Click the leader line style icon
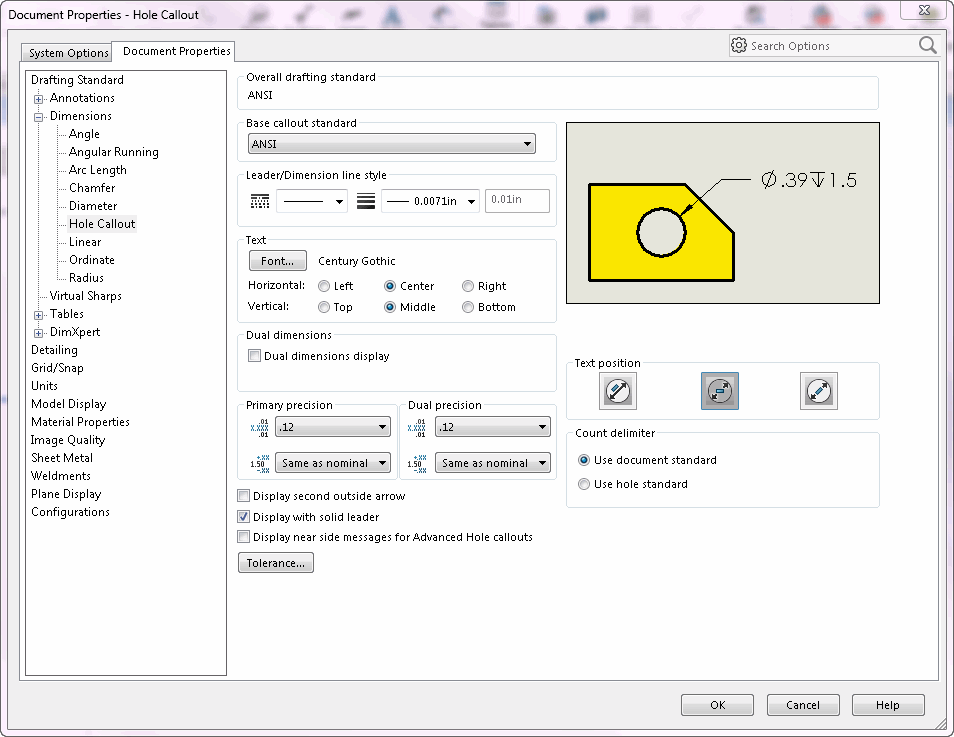954x737 pixels. [x=260, y=201]
